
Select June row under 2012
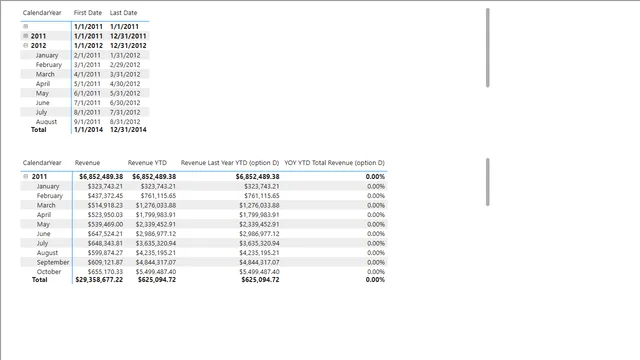coord(85,102)
